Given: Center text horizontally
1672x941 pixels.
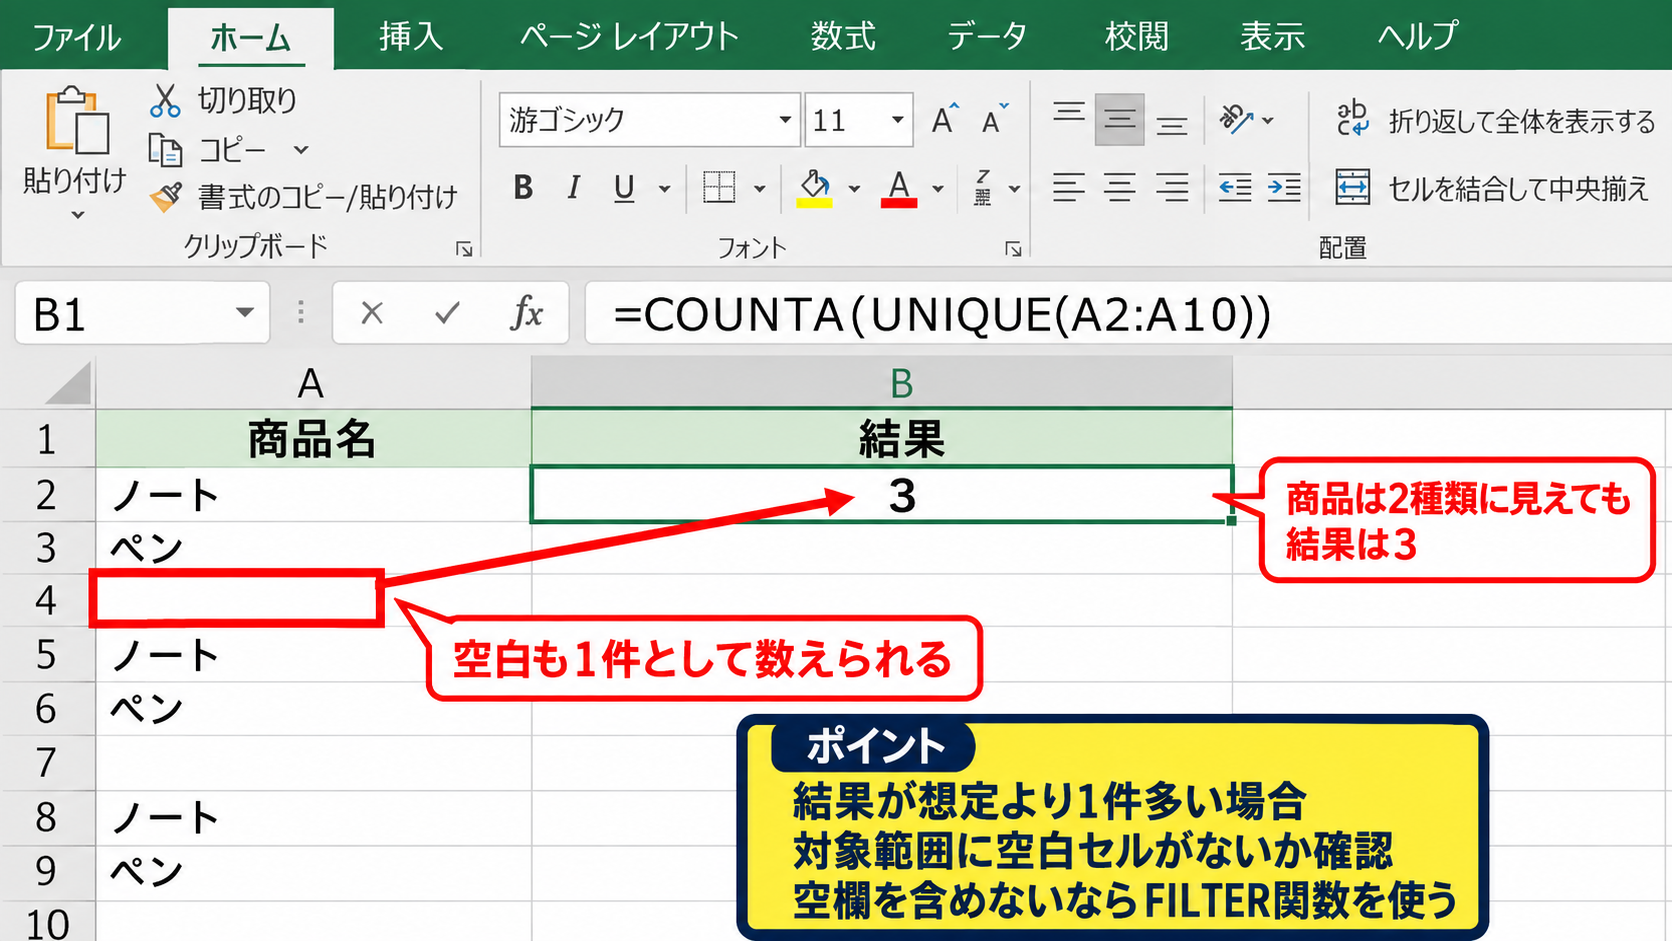Looking at the screenshot, I should (x=1119, y=187).
